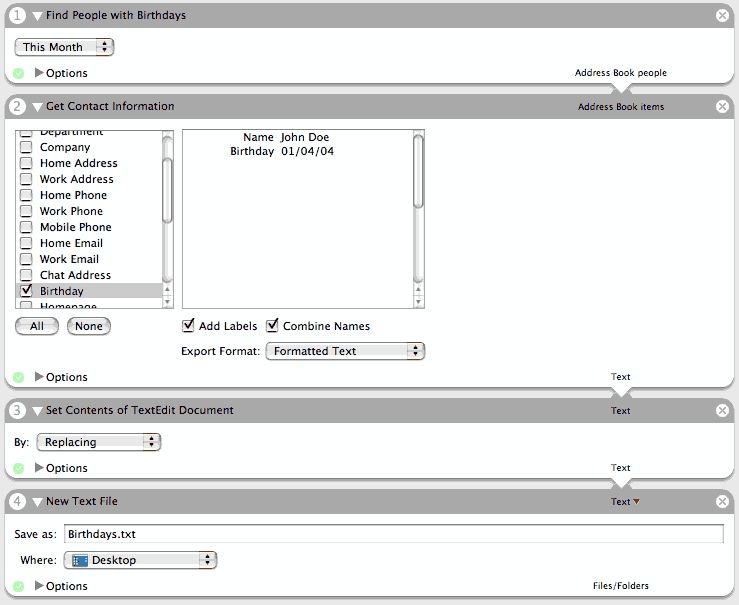The width and height of the screenshot is (739, 605).
Task: Collapse the New Text File action
Action: coord(38,502)
